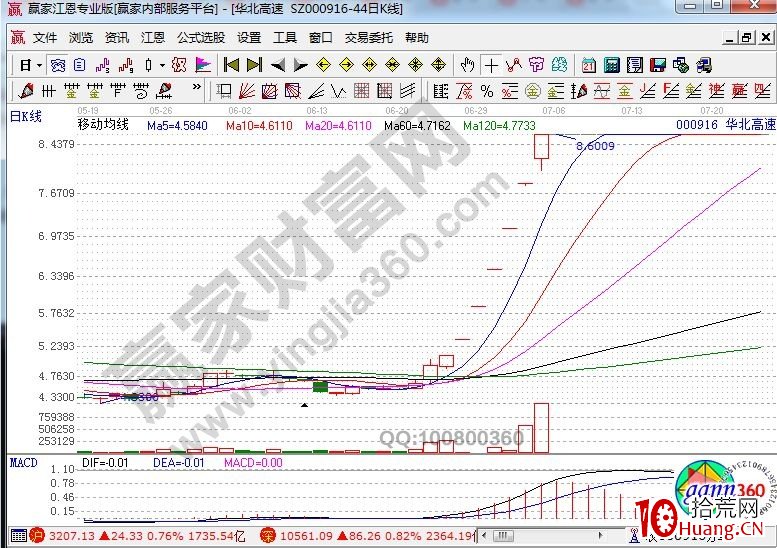Expand the 日 period dropdown arrow

point(39,65)
